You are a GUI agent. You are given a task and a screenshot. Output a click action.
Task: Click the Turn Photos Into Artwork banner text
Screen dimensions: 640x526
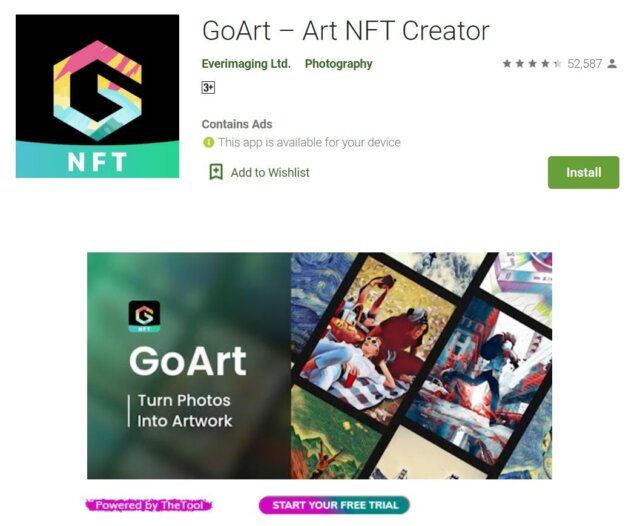[184, 411]
